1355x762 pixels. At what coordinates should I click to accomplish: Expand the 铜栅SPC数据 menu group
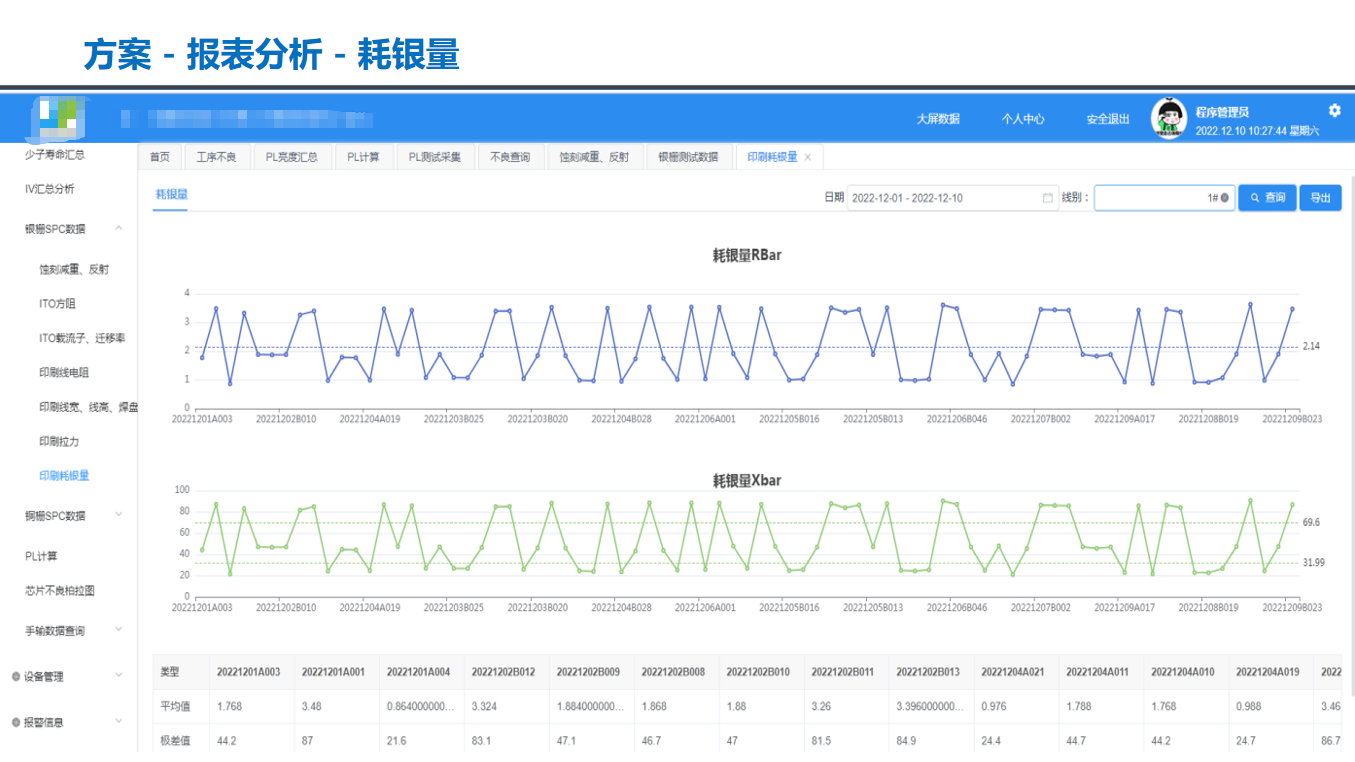click(x=119, y=516)
